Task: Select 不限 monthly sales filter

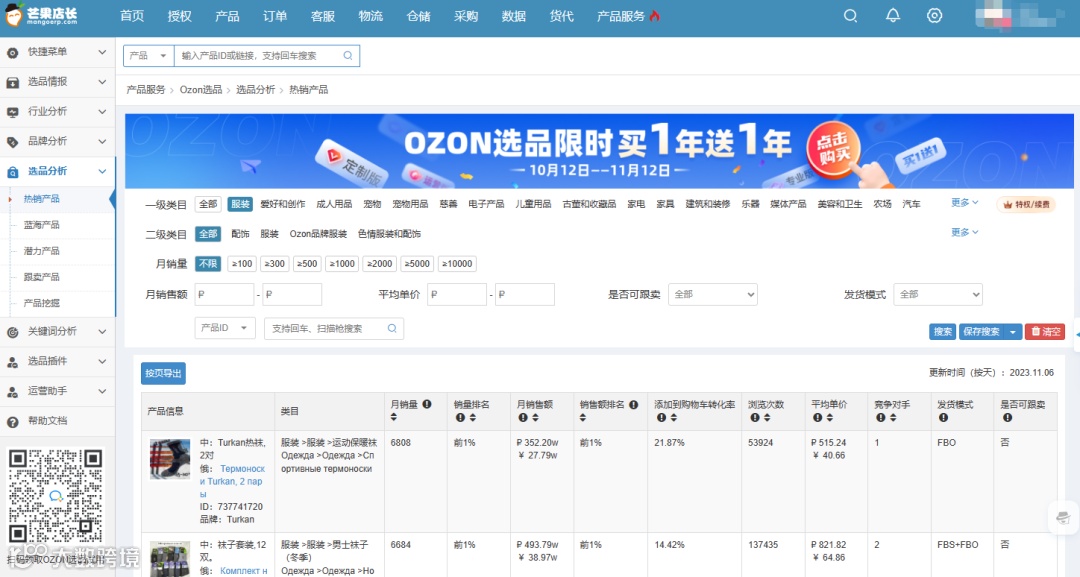Action: point(208,263)
